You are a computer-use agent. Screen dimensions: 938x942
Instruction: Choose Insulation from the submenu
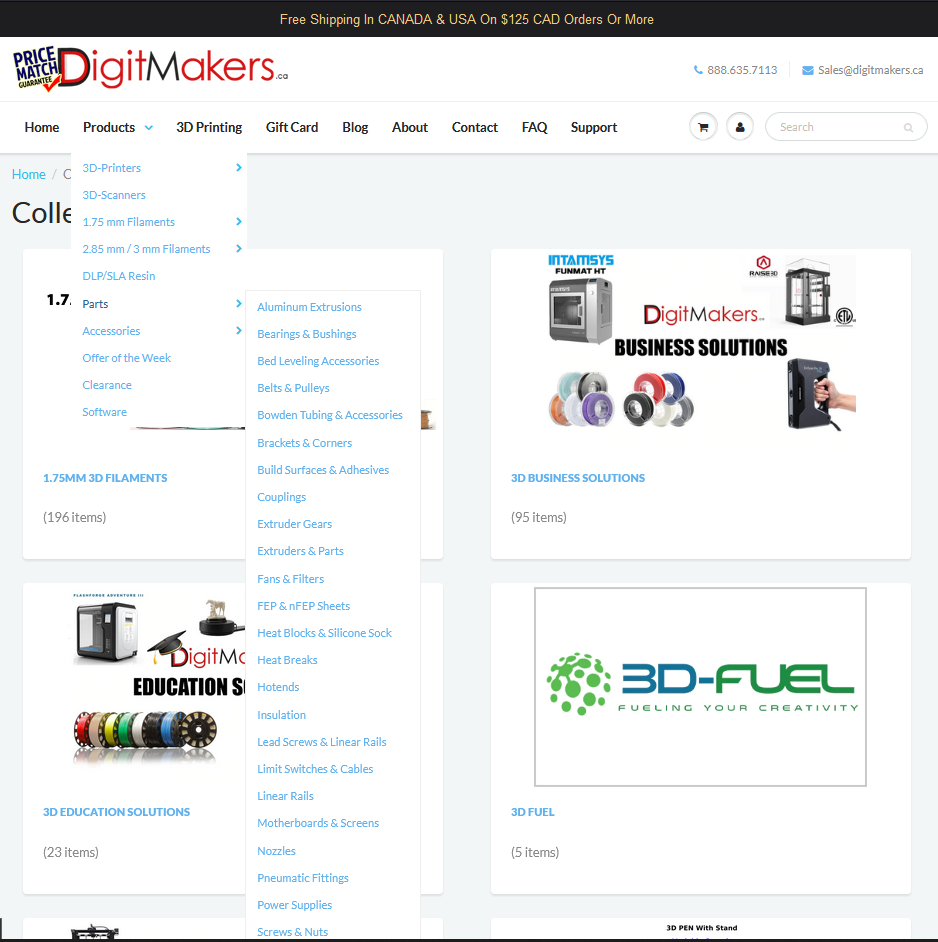pos(282,715)
